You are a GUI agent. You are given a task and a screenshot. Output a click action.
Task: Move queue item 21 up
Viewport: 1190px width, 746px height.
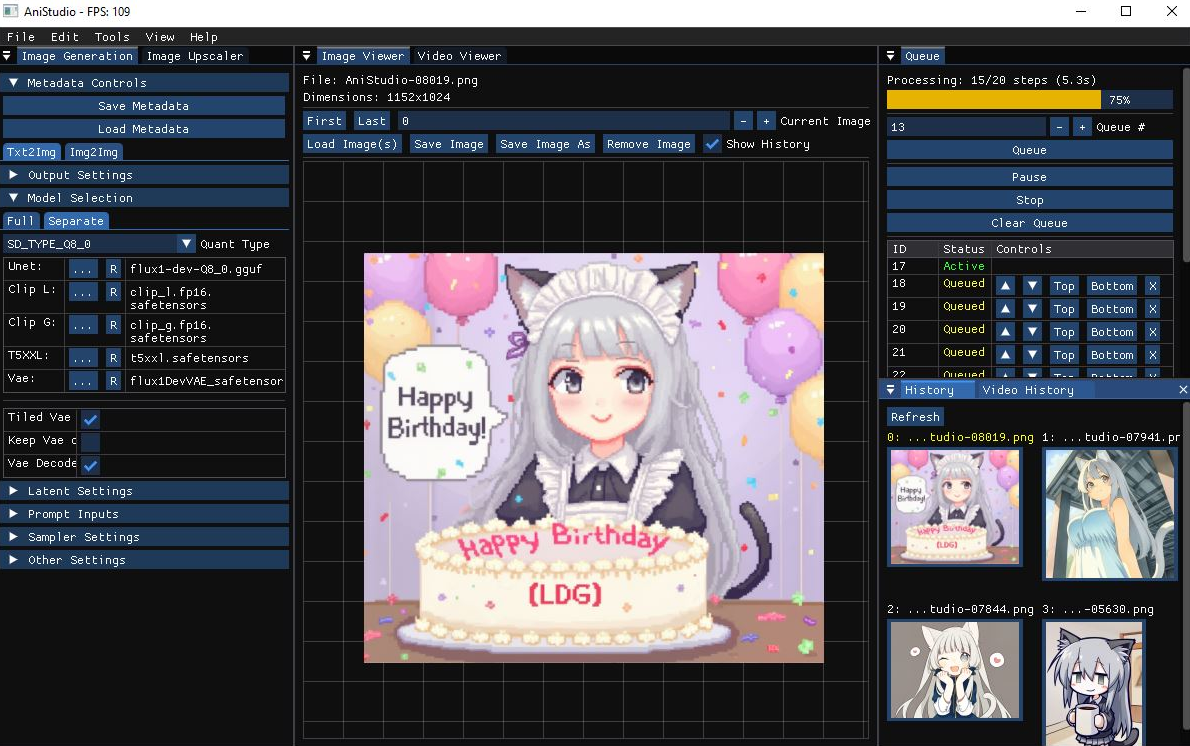pos(1006,354)
